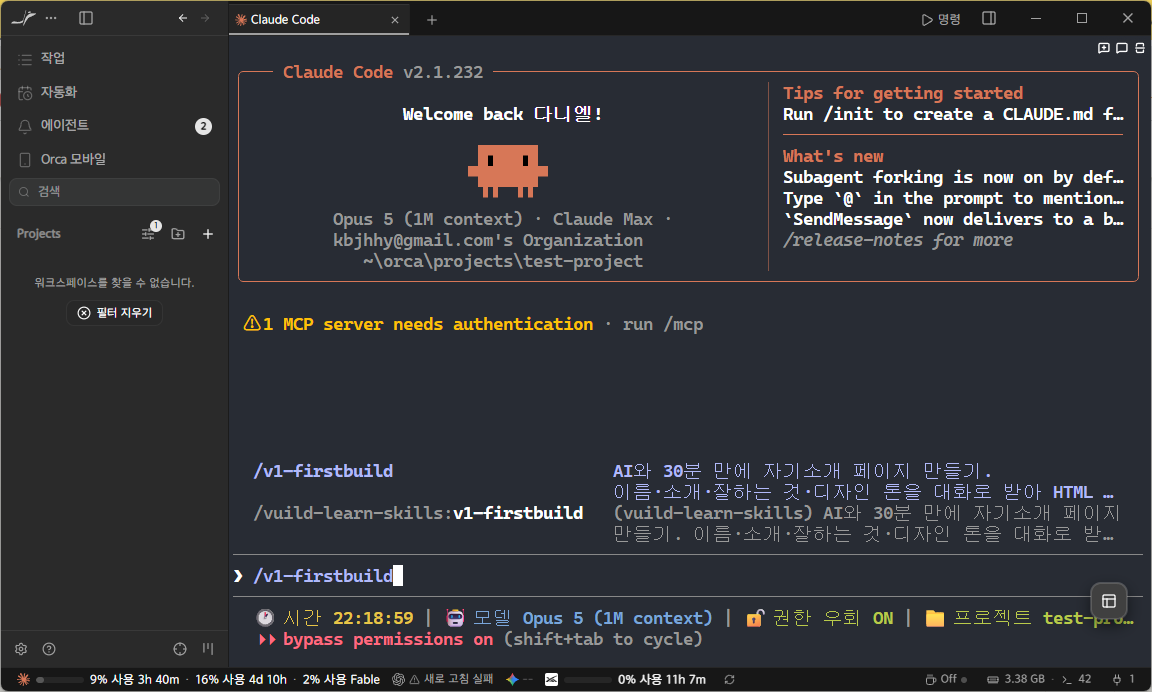Toggle the right side panel
The height and width of the screenshot is (692, 1152).
point(989,18)
